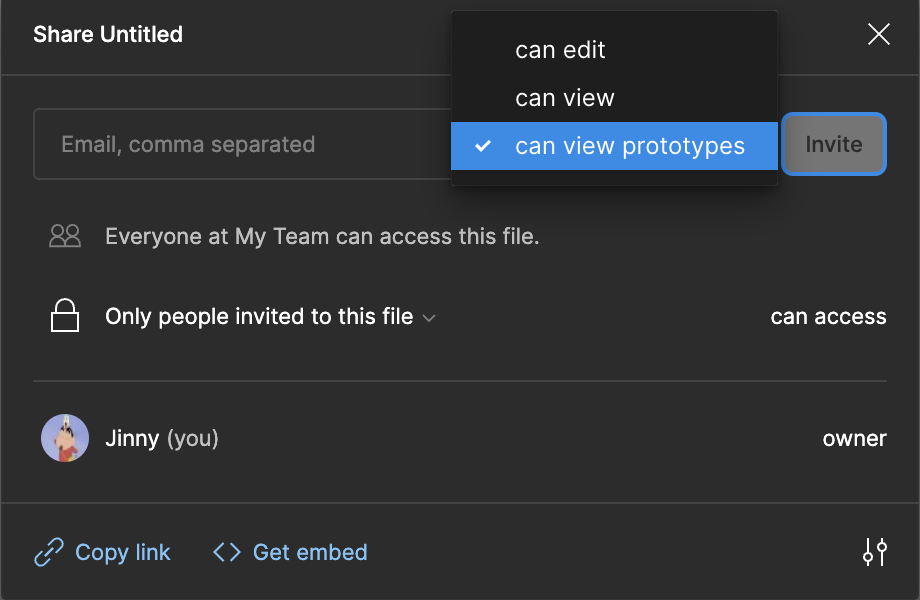
Task: Click the embed code brackets icon
Action: 227,552
